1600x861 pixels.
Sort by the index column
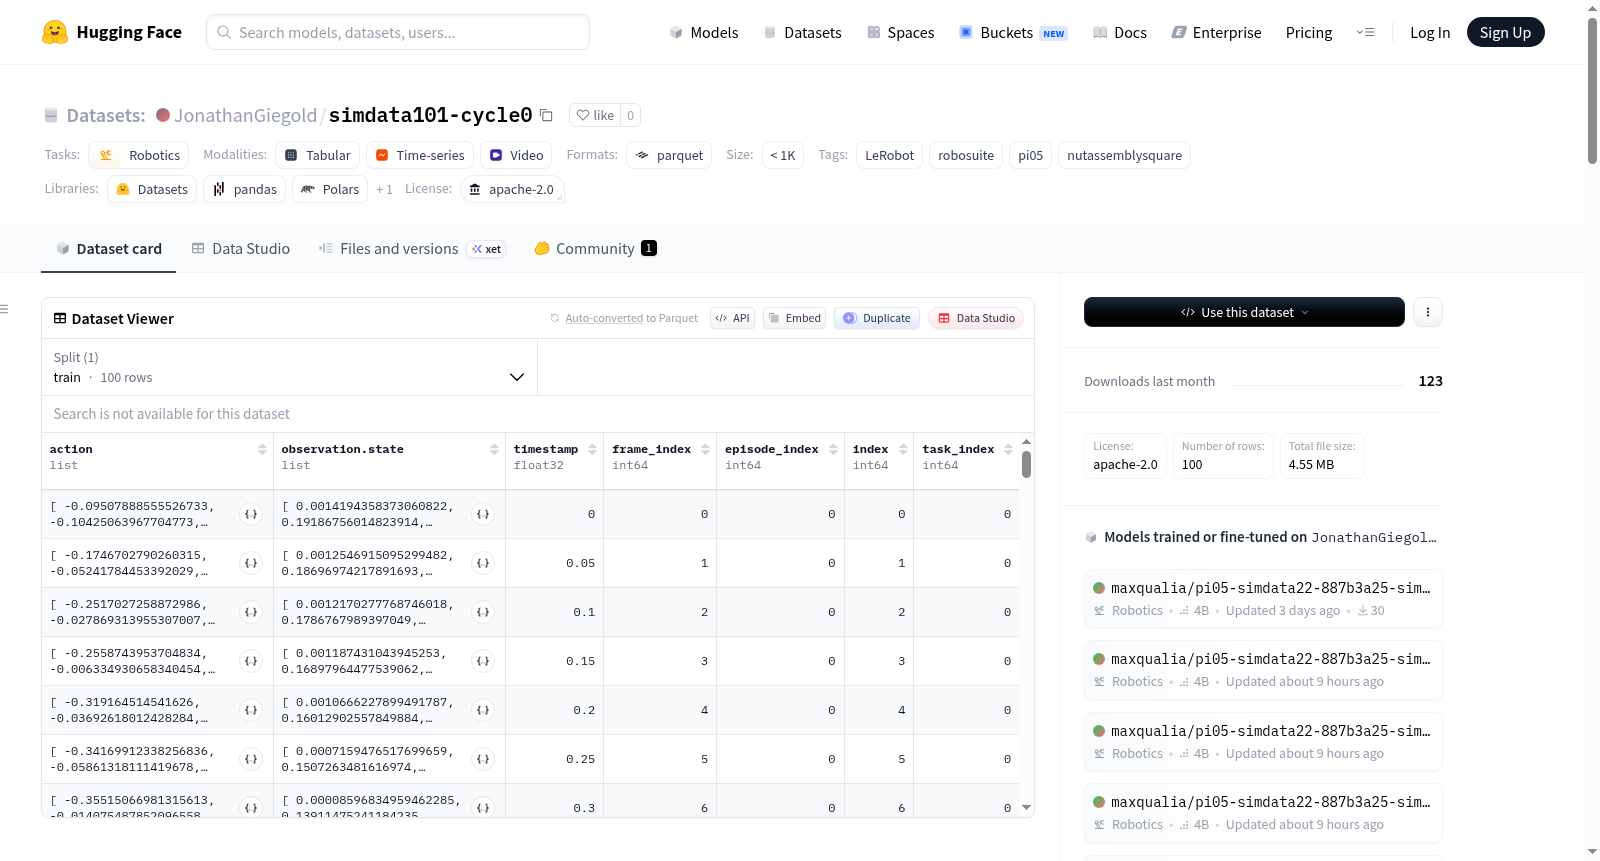903,450
